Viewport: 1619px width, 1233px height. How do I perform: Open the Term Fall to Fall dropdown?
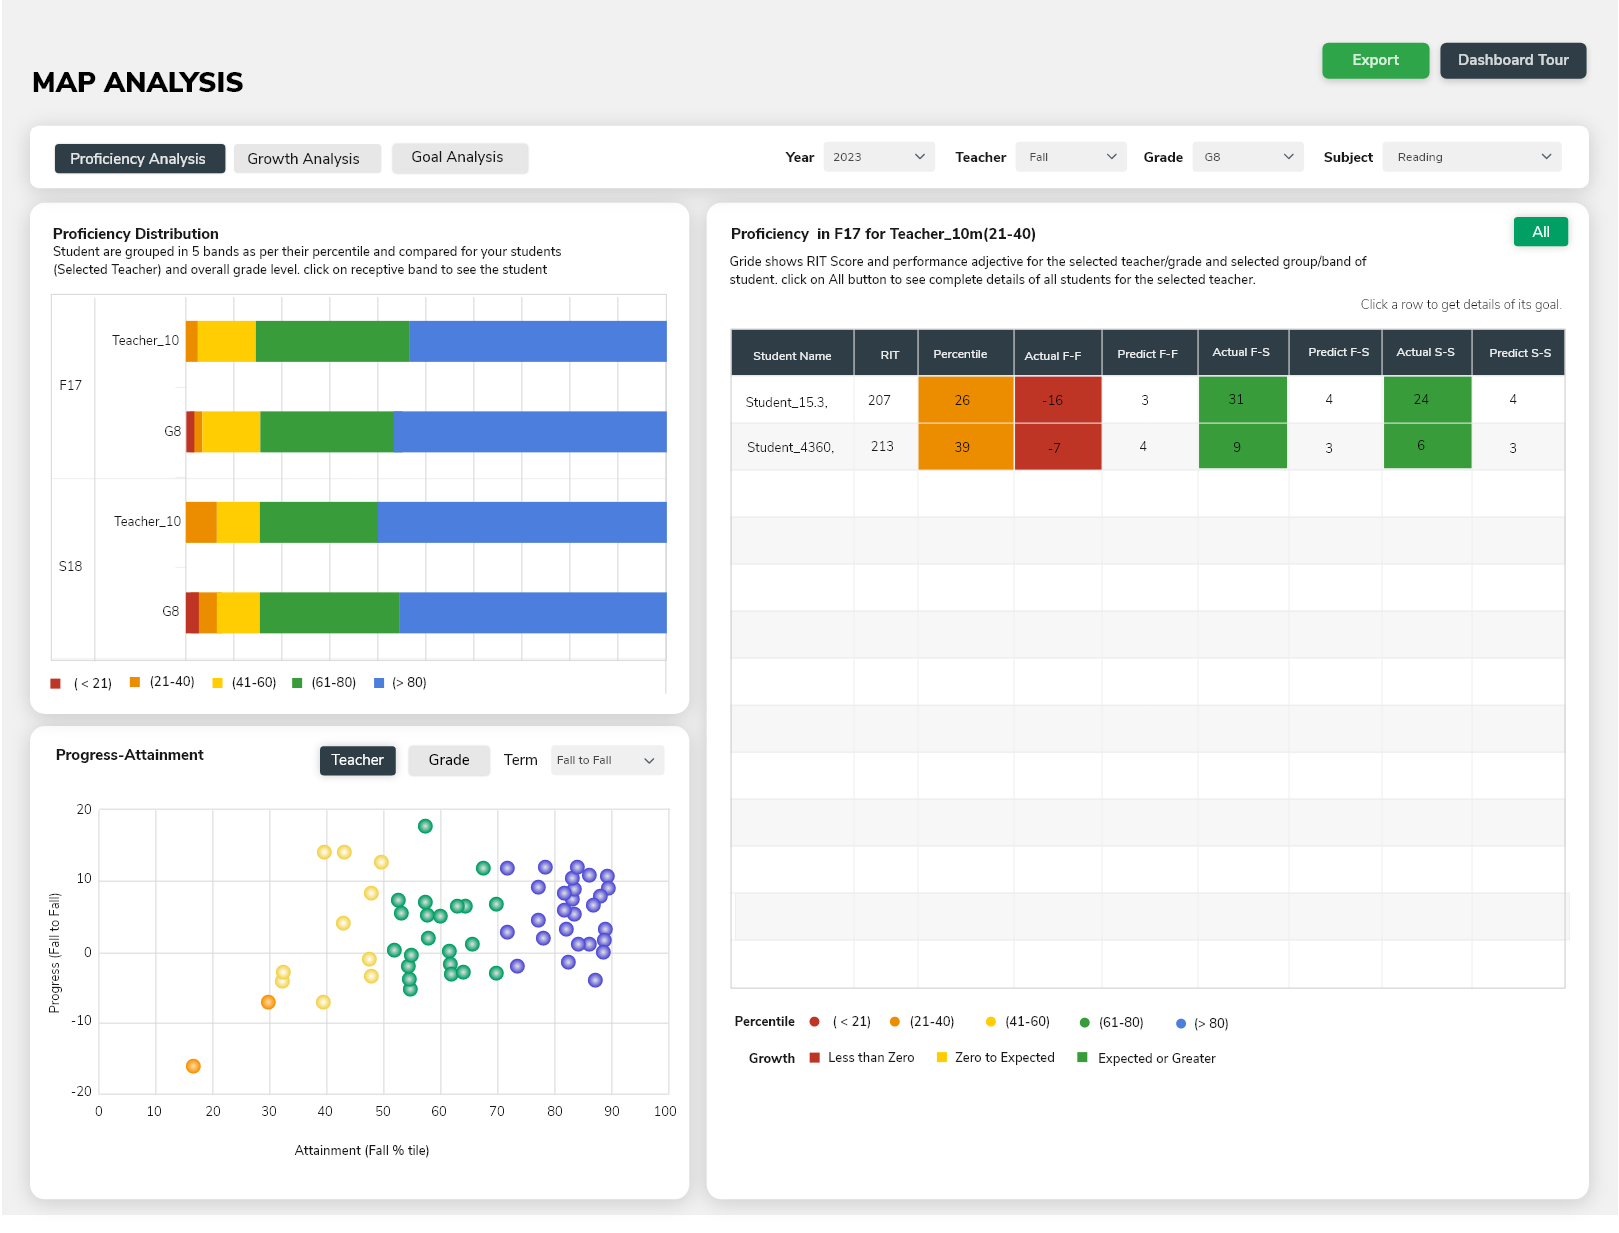coord(607,760)
